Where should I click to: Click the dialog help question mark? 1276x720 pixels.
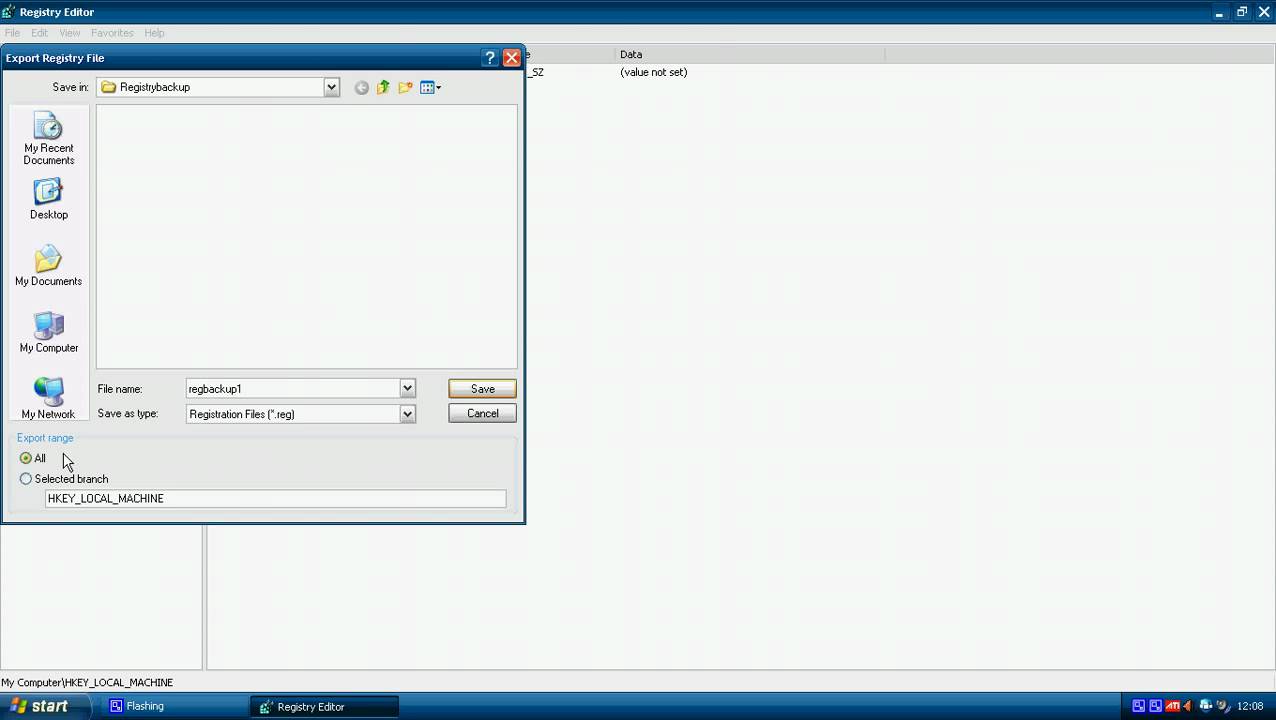[490, 58]
